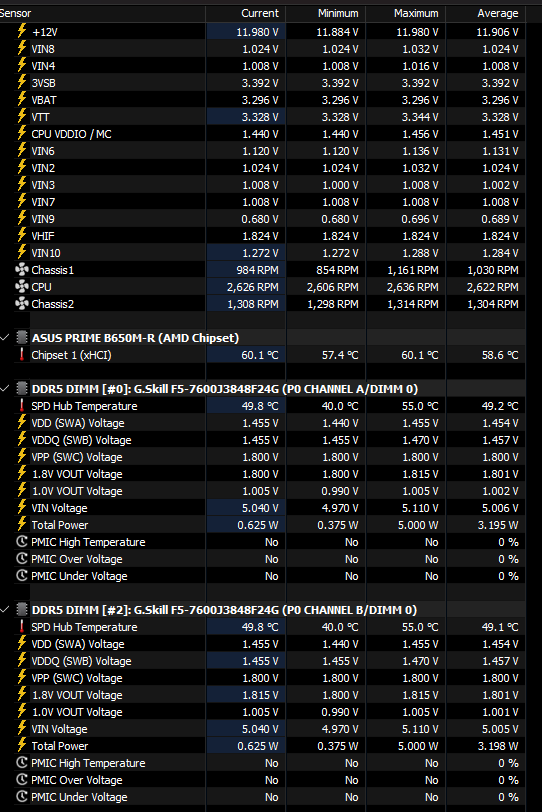Viewport: 542px width, 812px height.
Task: Collapse the DDR5 DIMM [#2] sensor group
Action: (x=5, y=610)
